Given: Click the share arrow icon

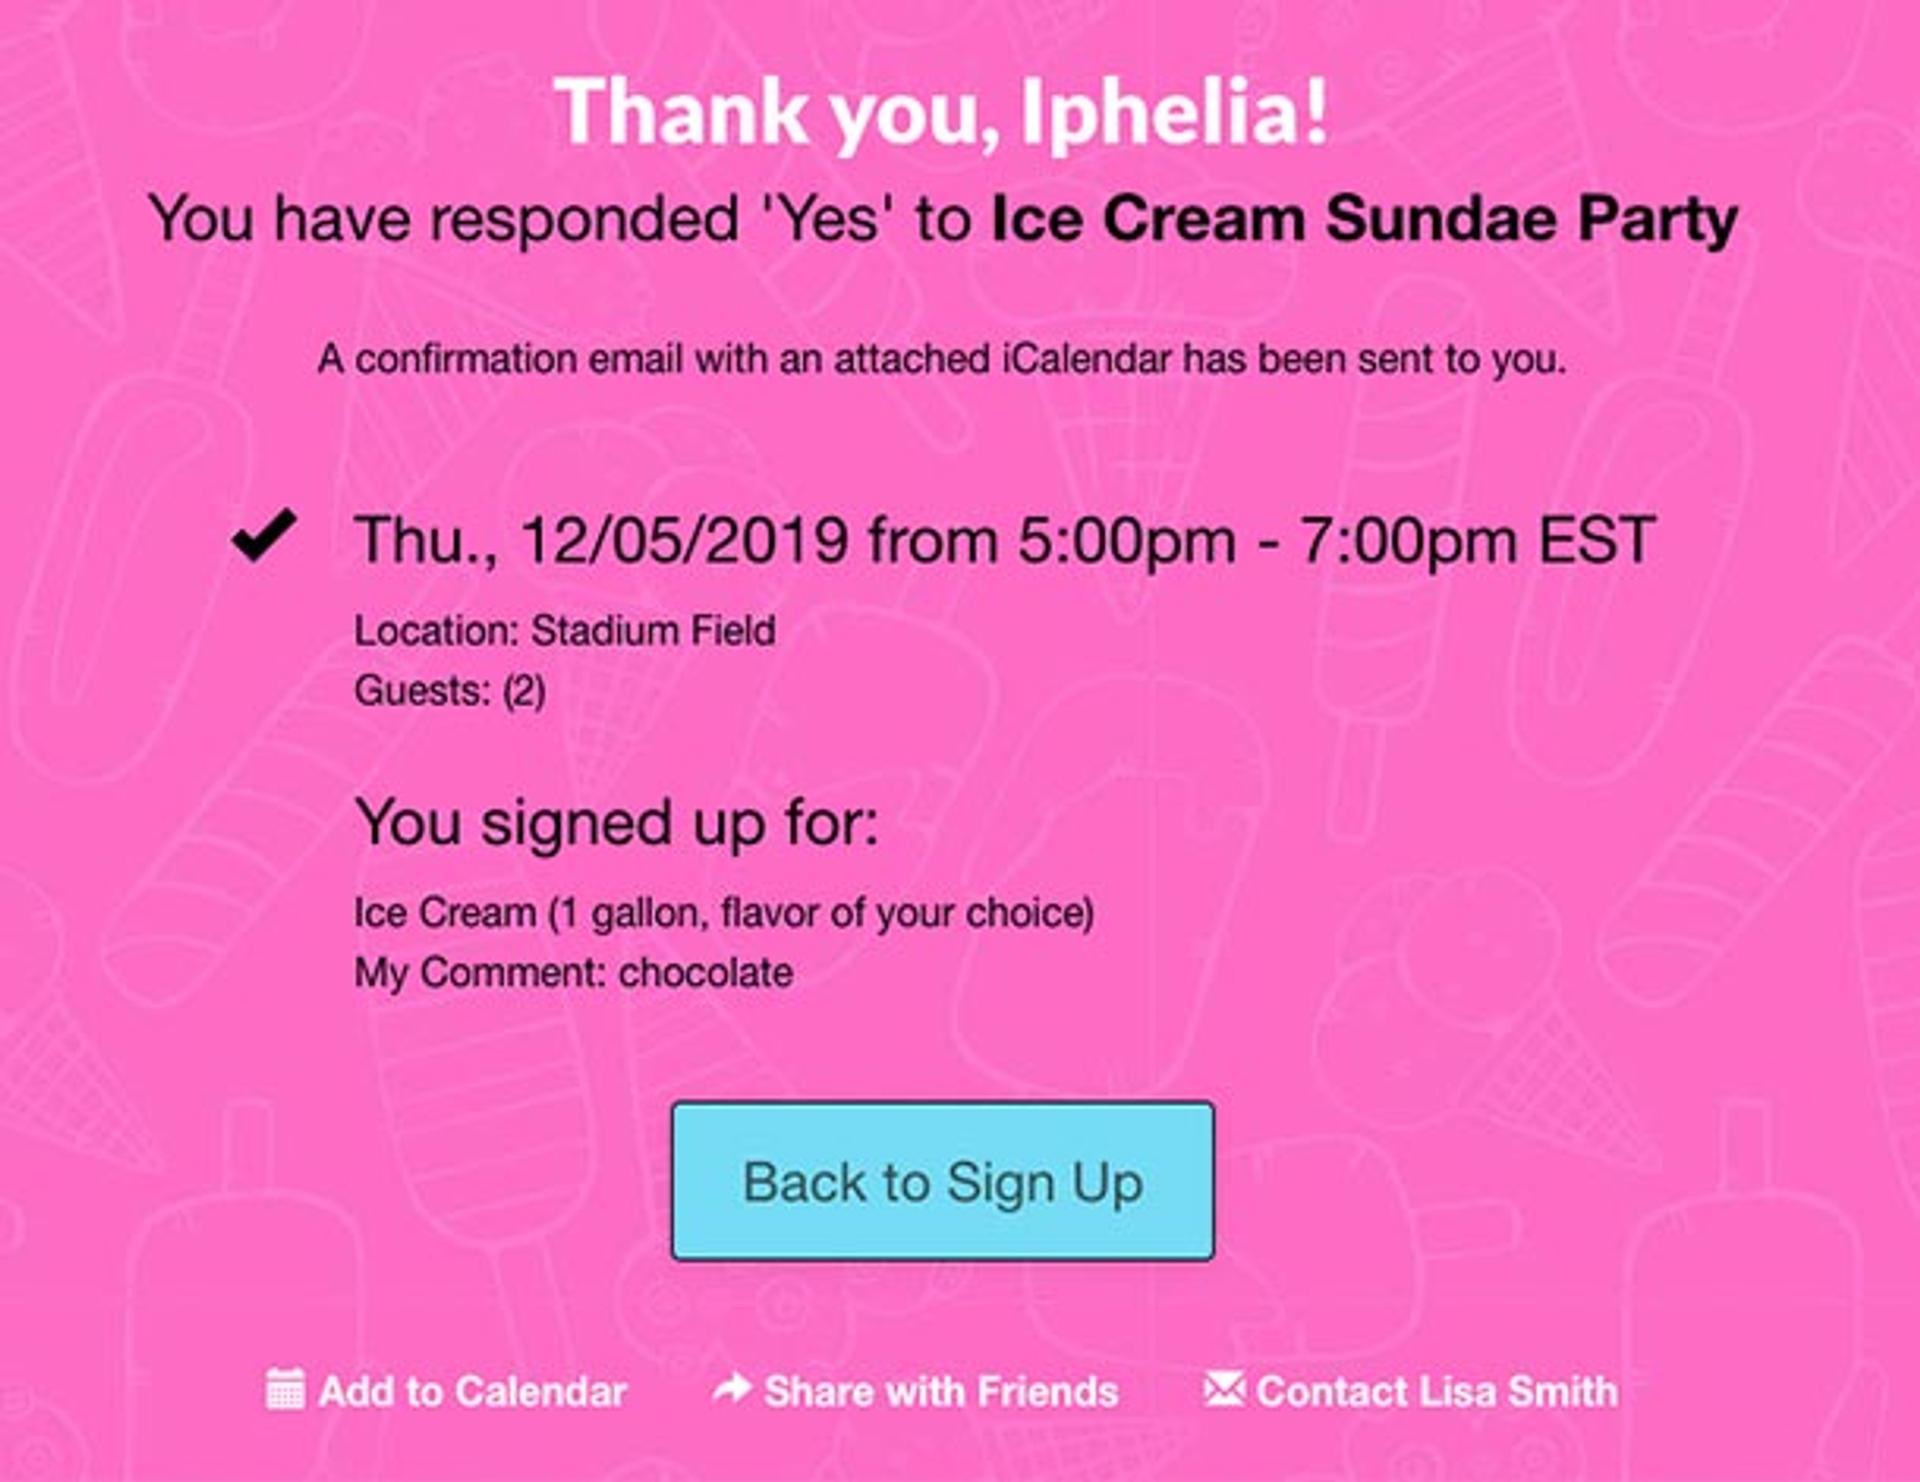Looking at the screenshot, I should [732, 1388].
